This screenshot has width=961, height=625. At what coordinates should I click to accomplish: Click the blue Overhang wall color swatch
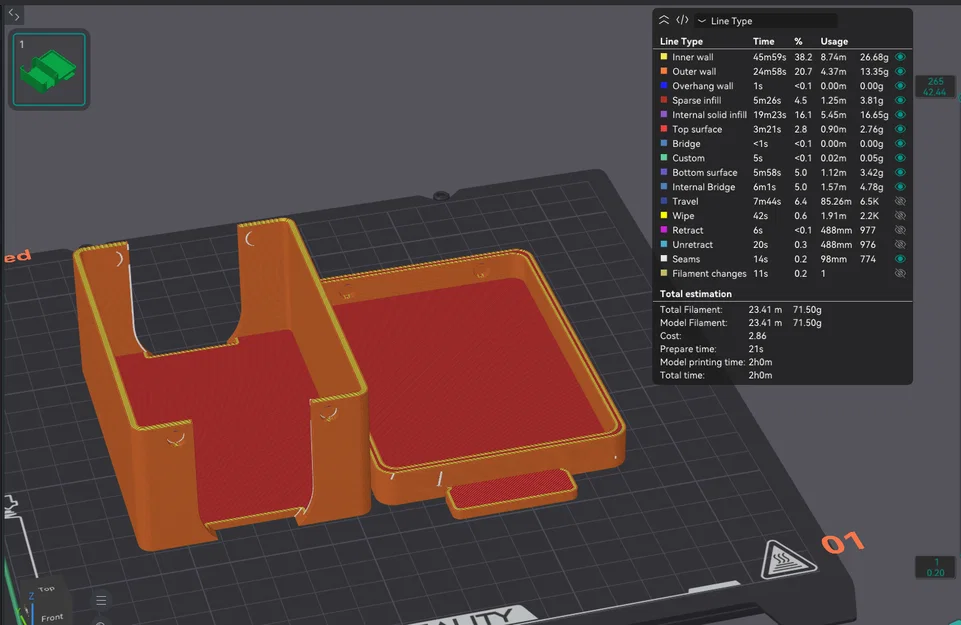[x=664, y=85]
